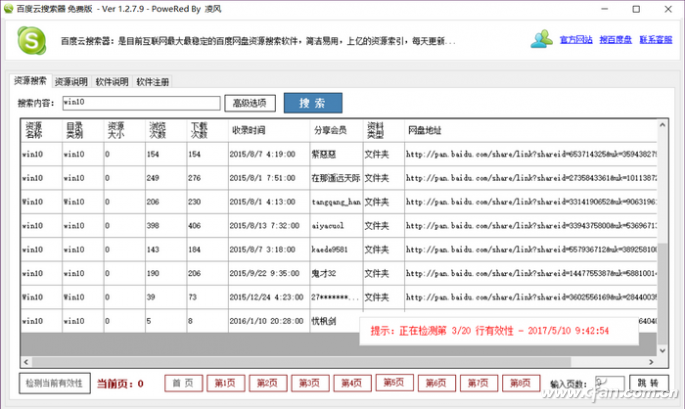Screen dimensions: 685x409
Task: Select sharer cell 鬼才32
Action: (x=336, y=273)
